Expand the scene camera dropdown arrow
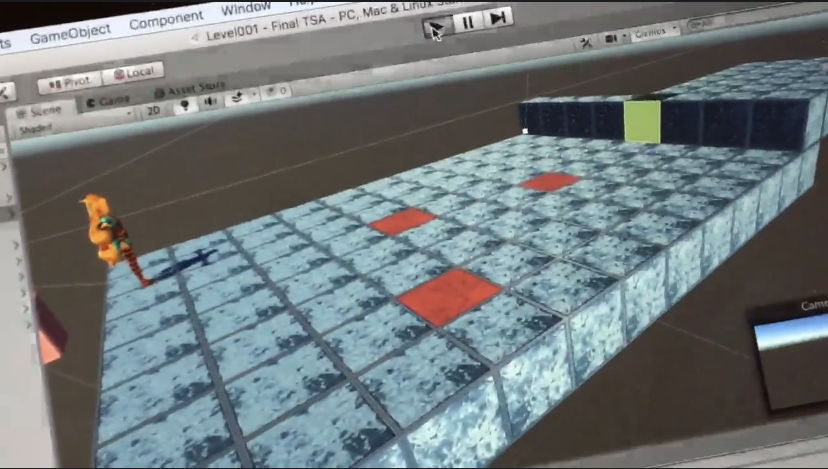Viewport: 828px width, 469px height. tap(625, 36)
